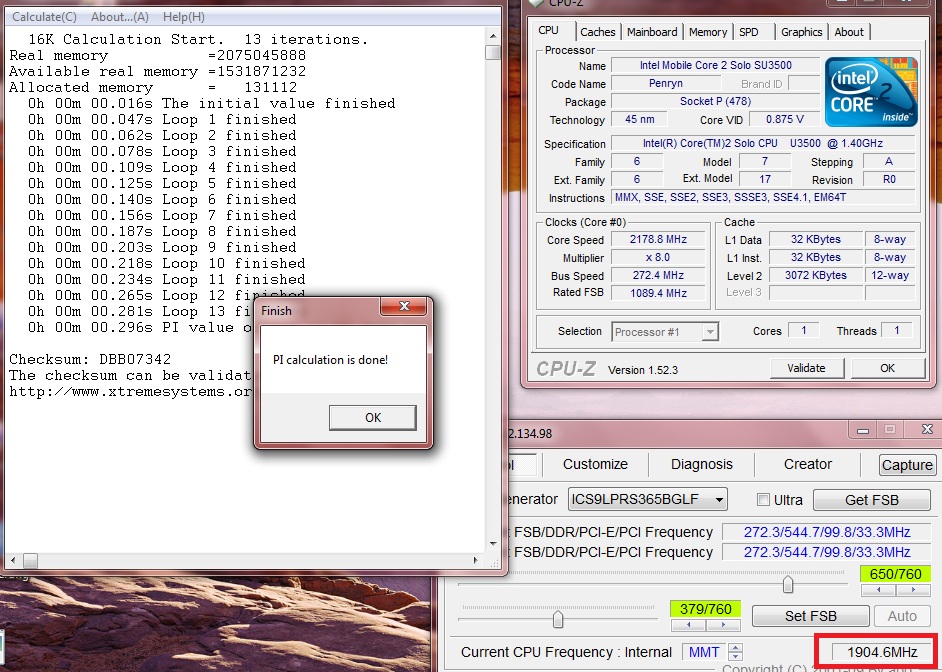Close the Finish dialog with the X
Viewport: 942px width, 672px height.
pyautogui.click(x=404, y=307)
